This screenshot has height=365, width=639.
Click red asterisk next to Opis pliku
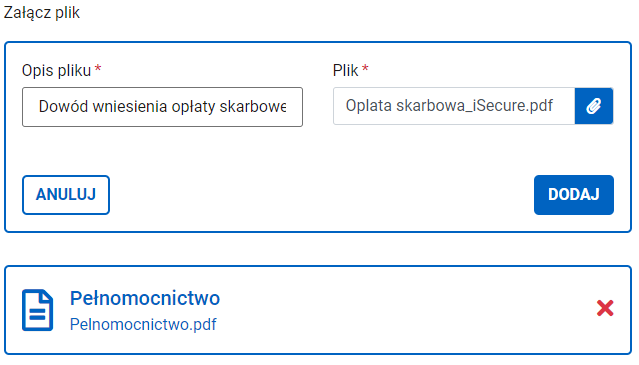(x=98, y=68)
